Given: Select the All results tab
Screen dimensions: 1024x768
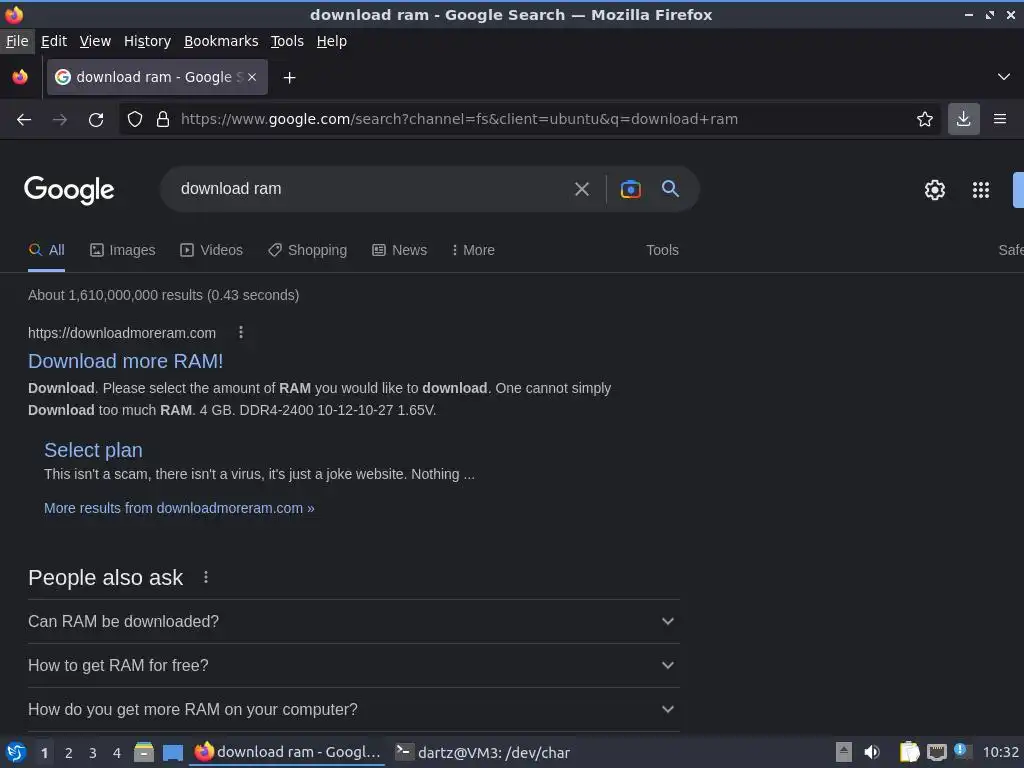Looking at the screenshot, I should point(46,250).
